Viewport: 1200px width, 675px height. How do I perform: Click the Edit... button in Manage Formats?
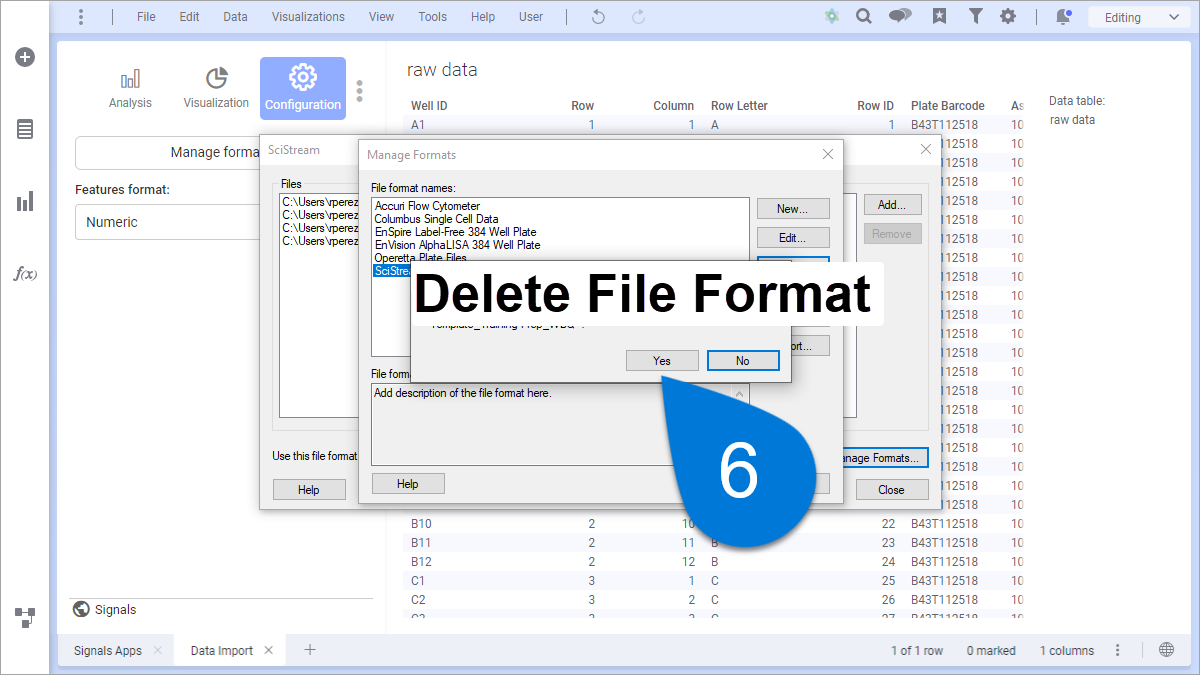click(x=794, y=238)
